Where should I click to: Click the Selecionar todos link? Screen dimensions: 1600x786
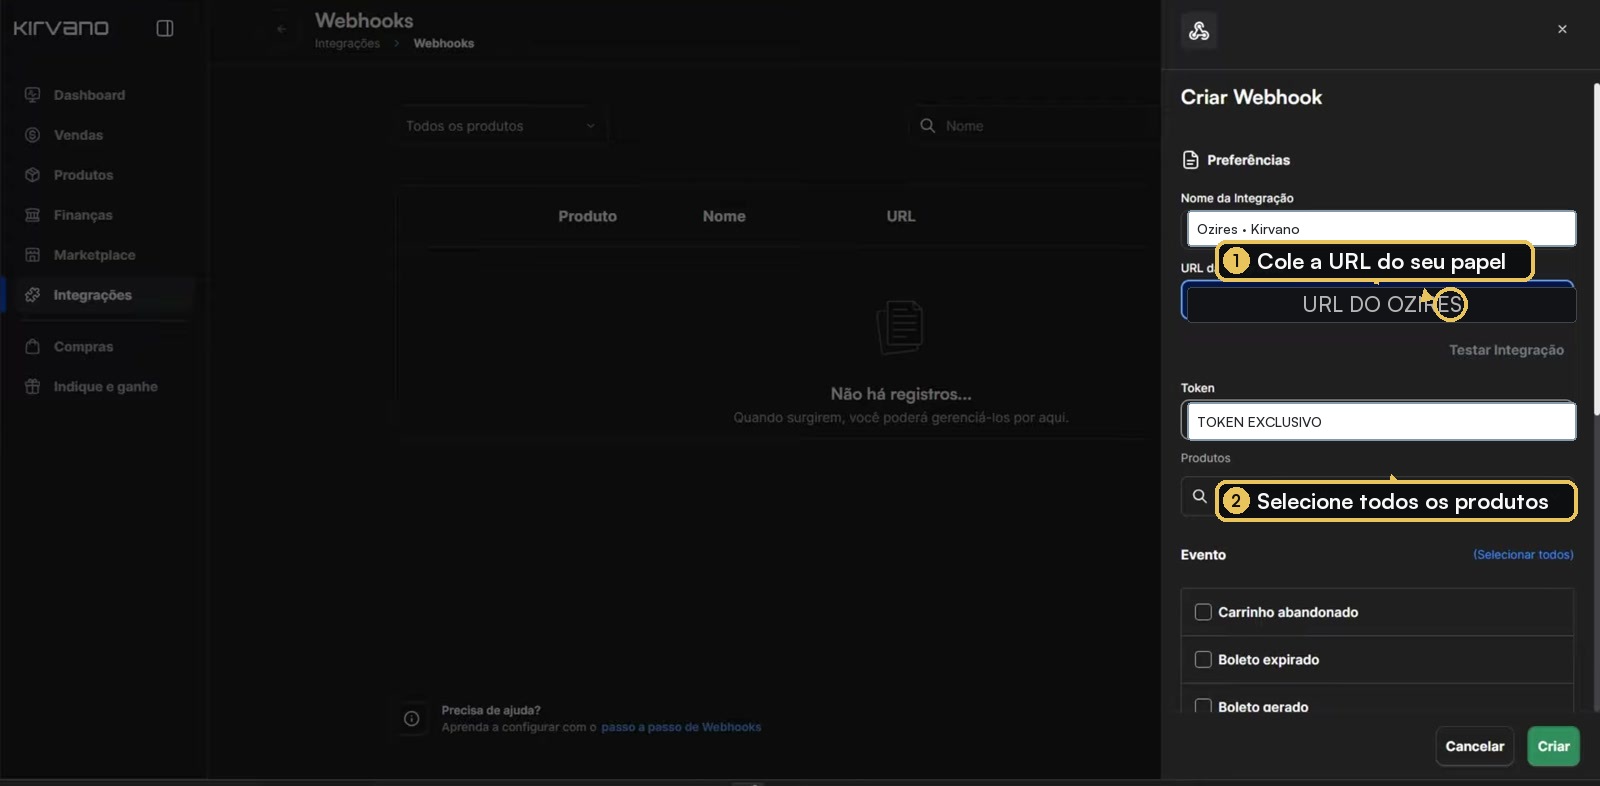coord(1523,555)
